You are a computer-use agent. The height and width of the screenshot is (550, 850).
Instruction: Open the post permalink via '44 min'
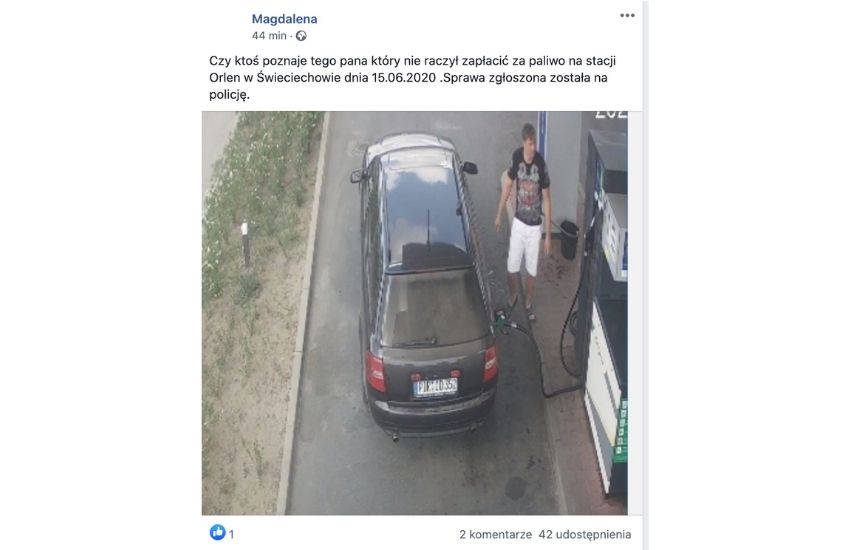[269, 36]
